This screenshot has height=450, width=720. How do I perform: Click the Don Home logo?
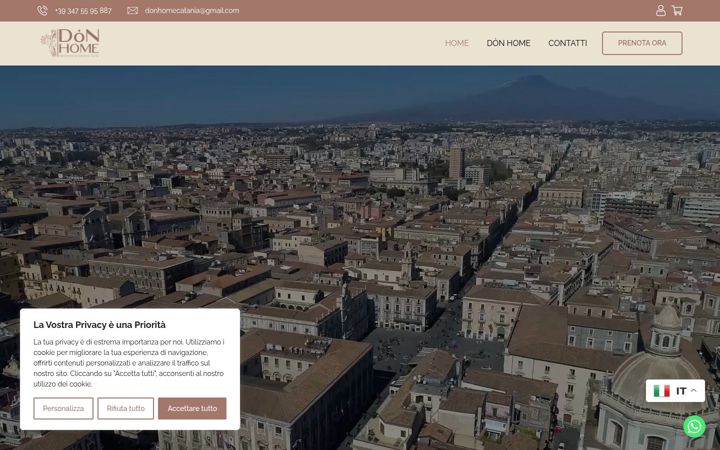pos(70,43)
